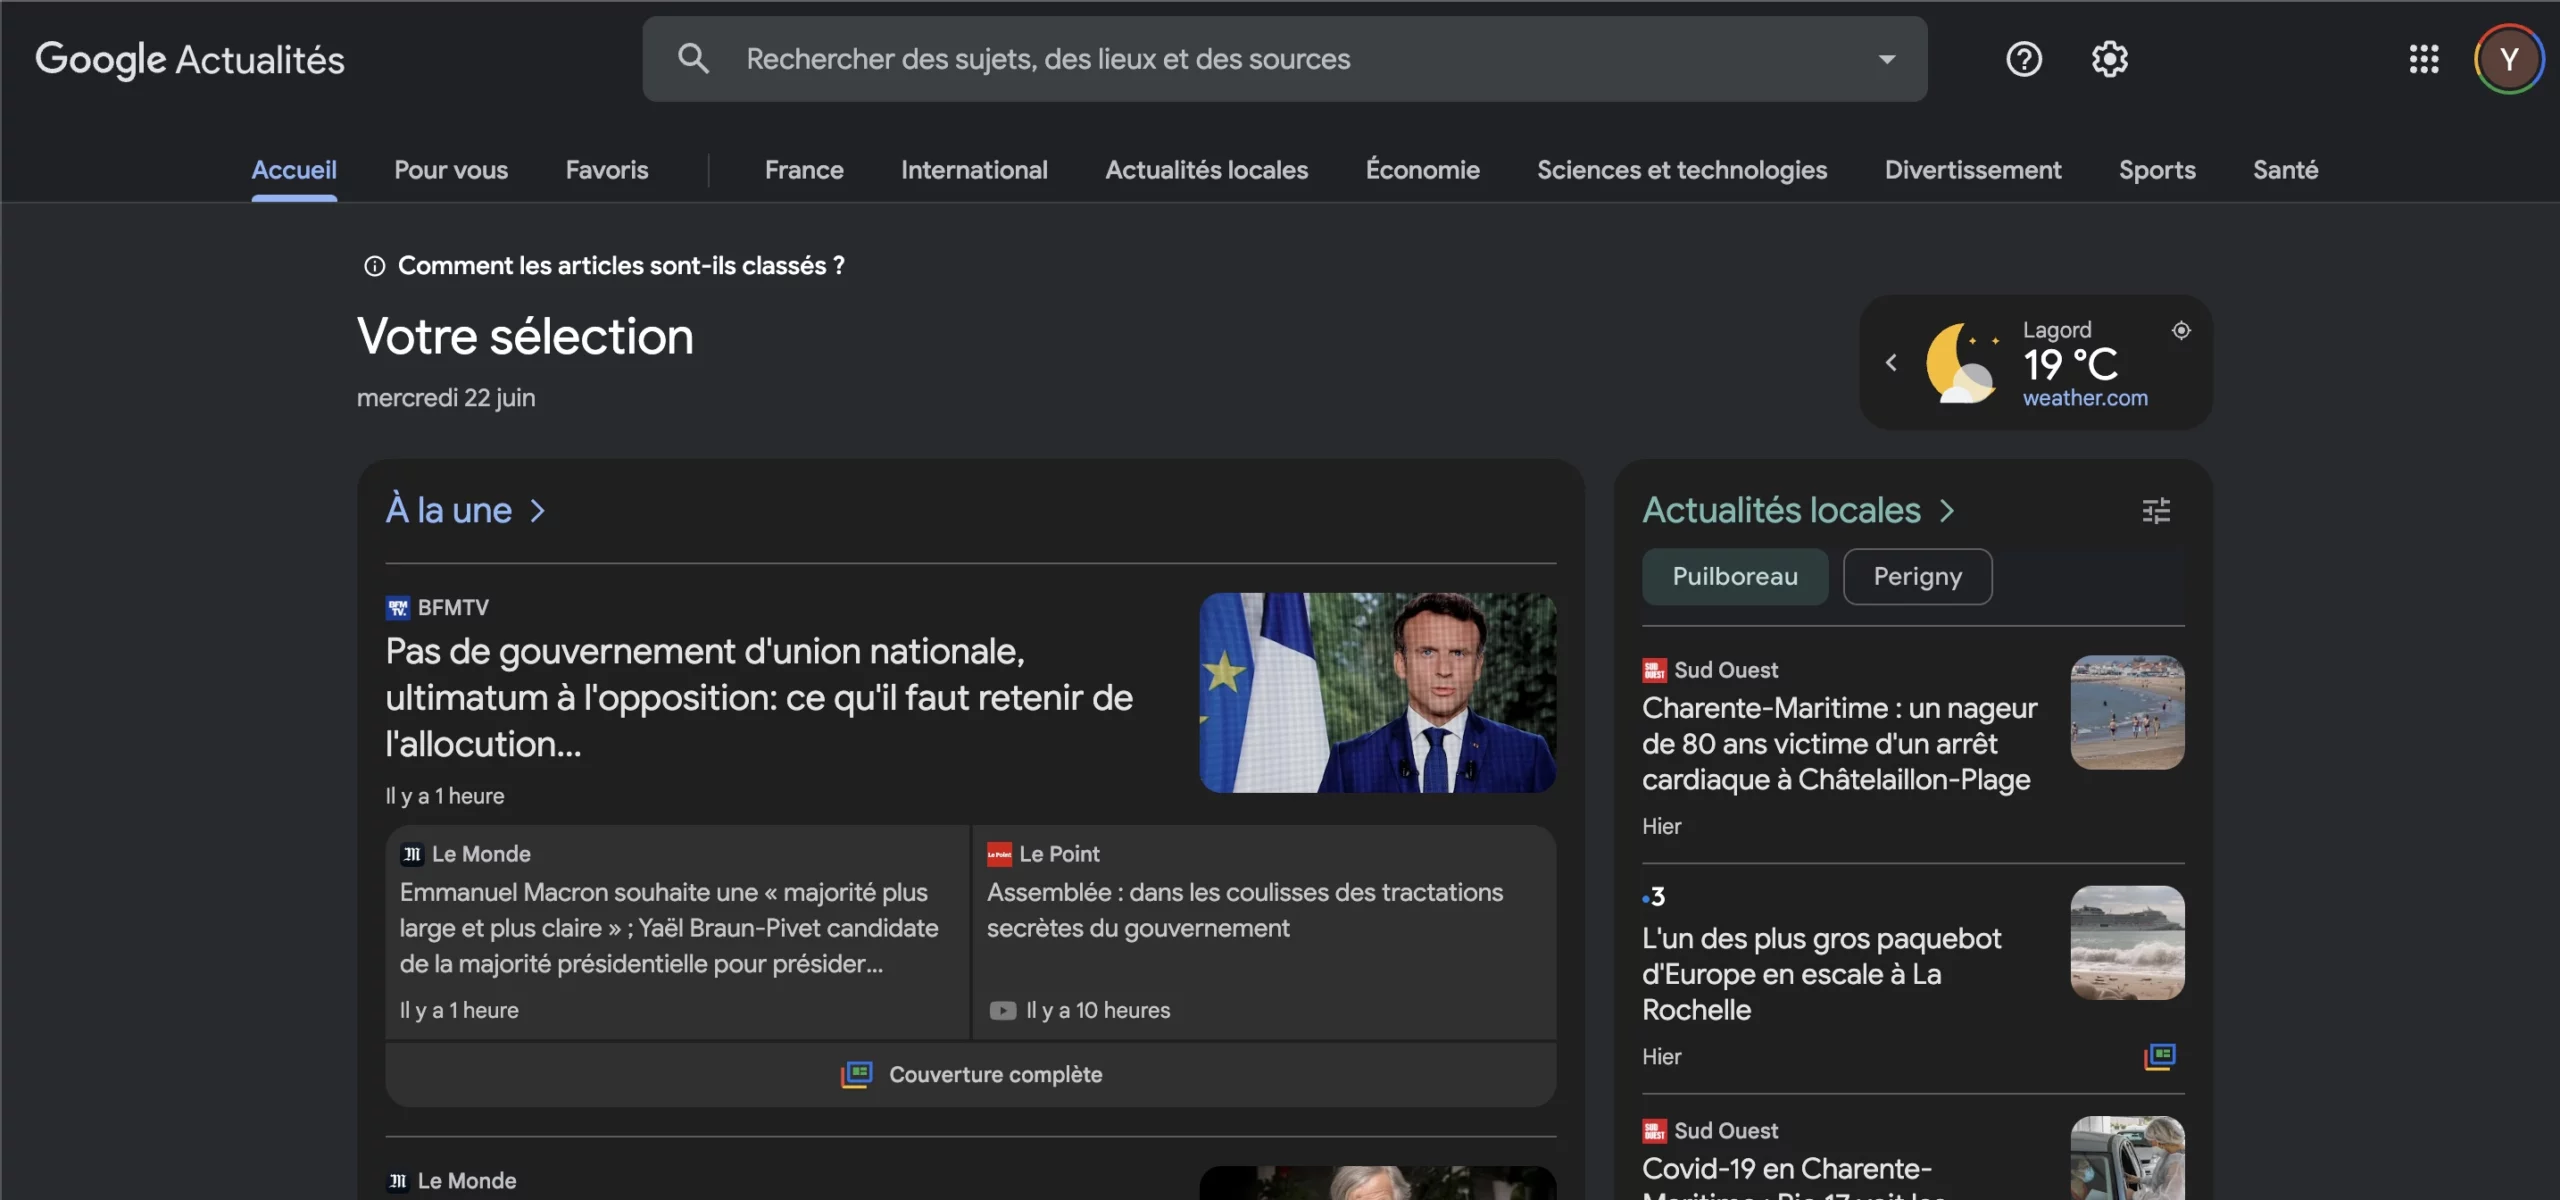This screenshot has height=1200, width=2560.
Task: Collapse weather card with left chevron
Action: [1891, 363]
